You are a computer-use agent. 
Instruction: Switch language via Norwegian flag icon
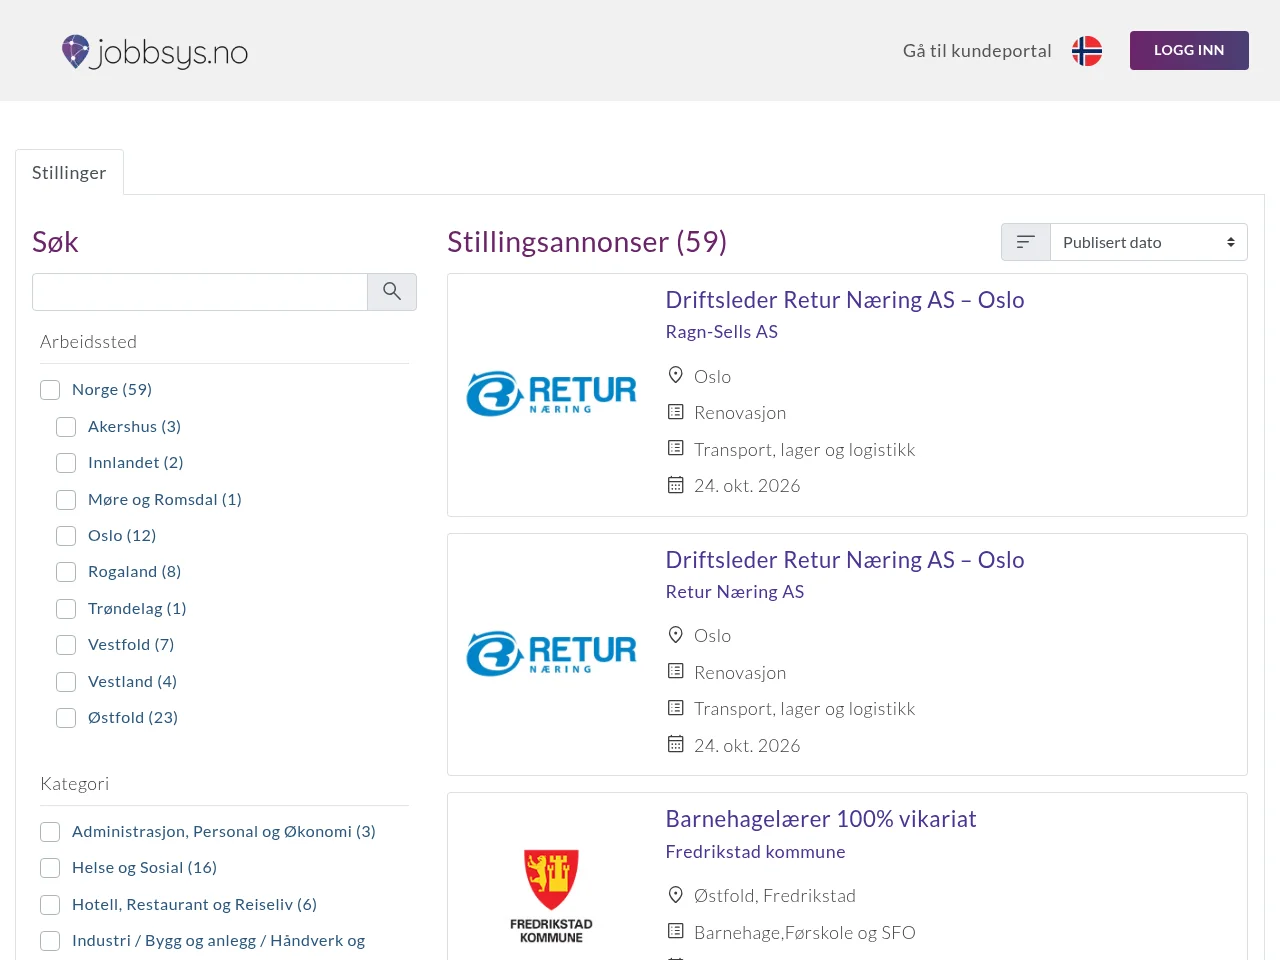pos(1087,51)
